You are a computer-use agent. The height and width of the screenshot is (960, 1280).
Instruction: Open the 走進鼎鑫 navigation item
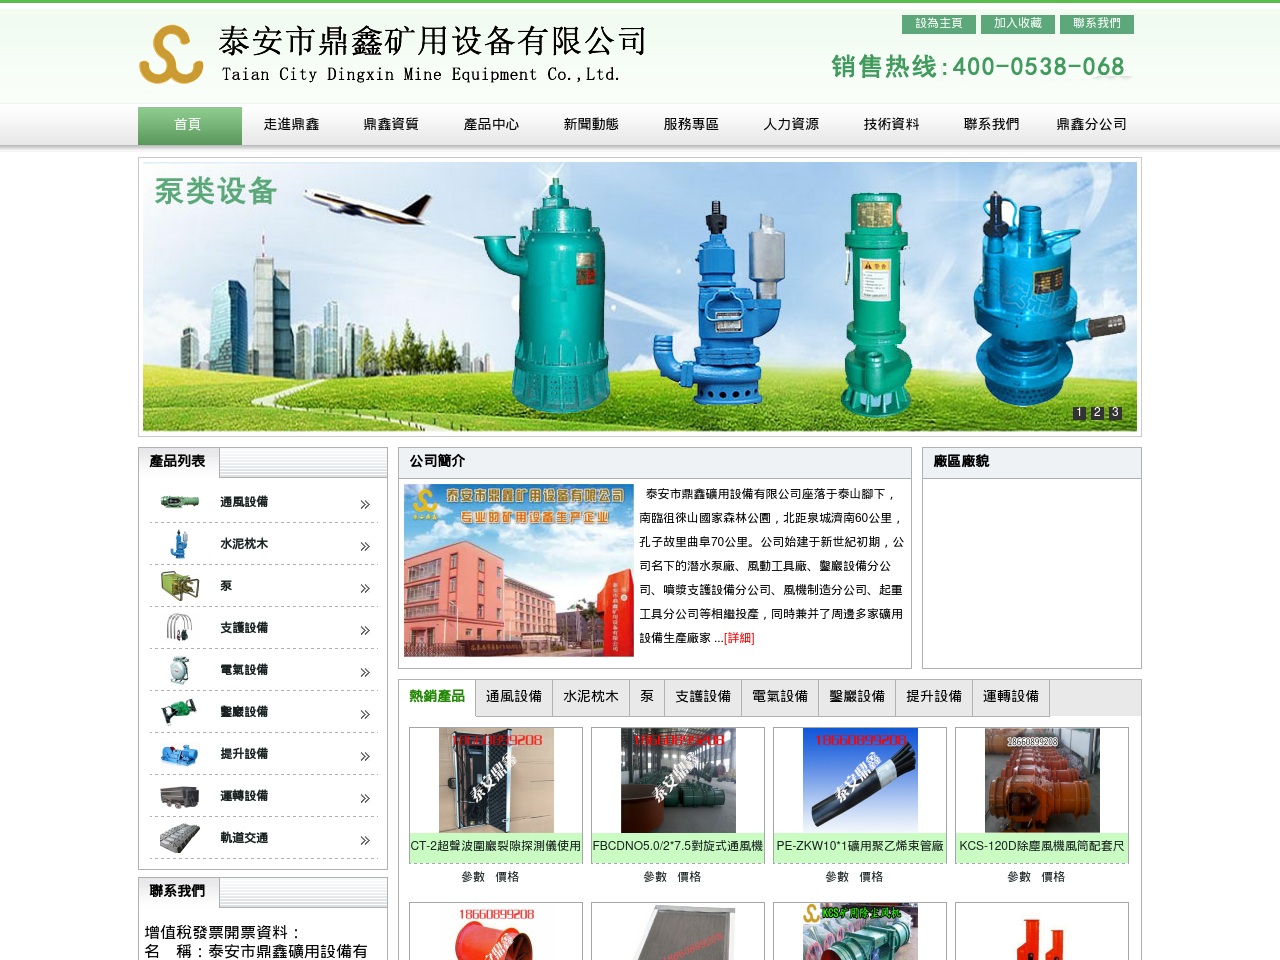point(291,125)
